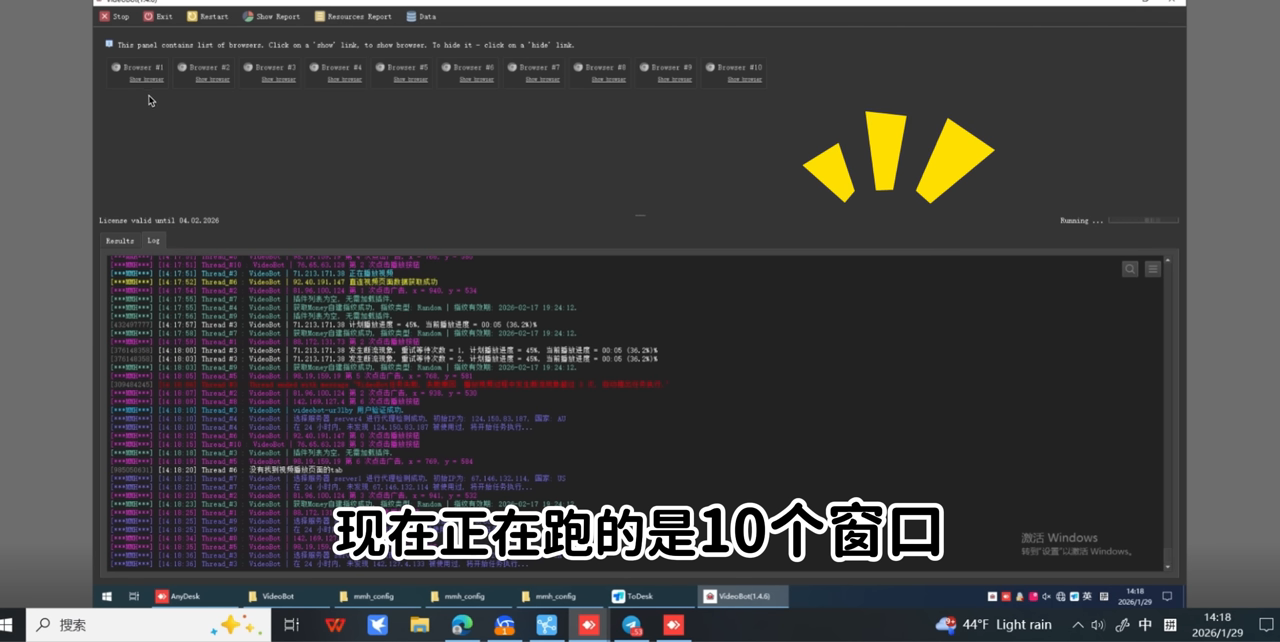Switch to the Log tab
This screenshot has width=1280, height=642.
pyautogui.click(x=153, y=240)
